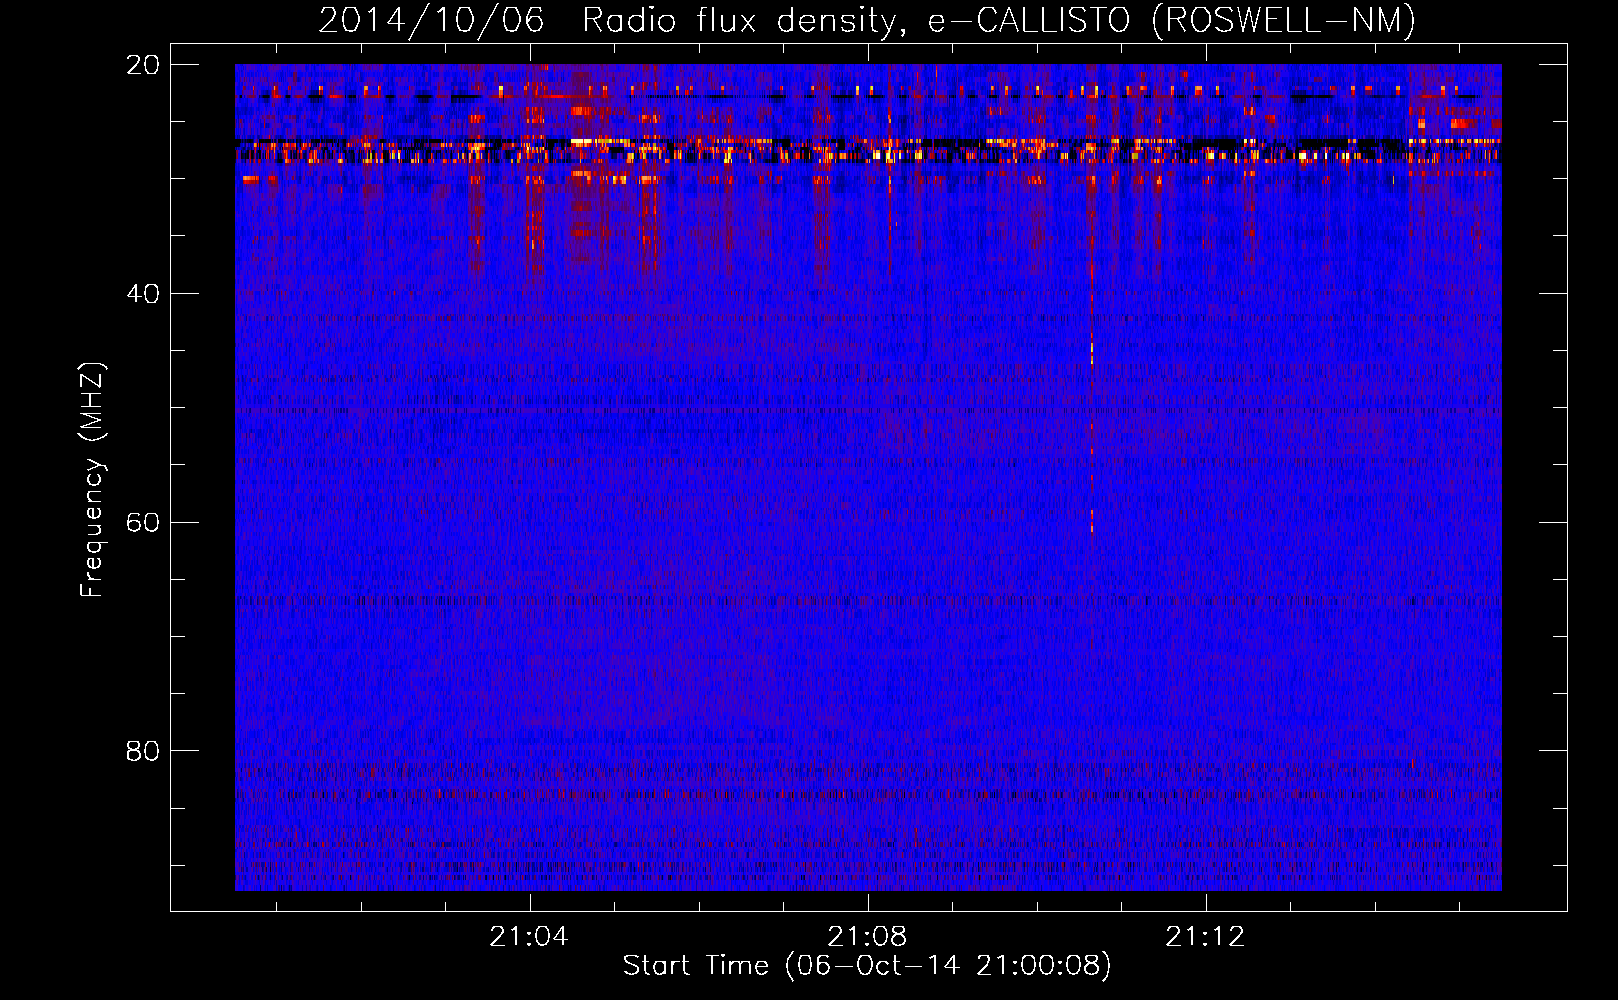This screenshot has width=1618, height=1000.
Task: Click the '21:12' time tick label
Action: pos(1205,936)
